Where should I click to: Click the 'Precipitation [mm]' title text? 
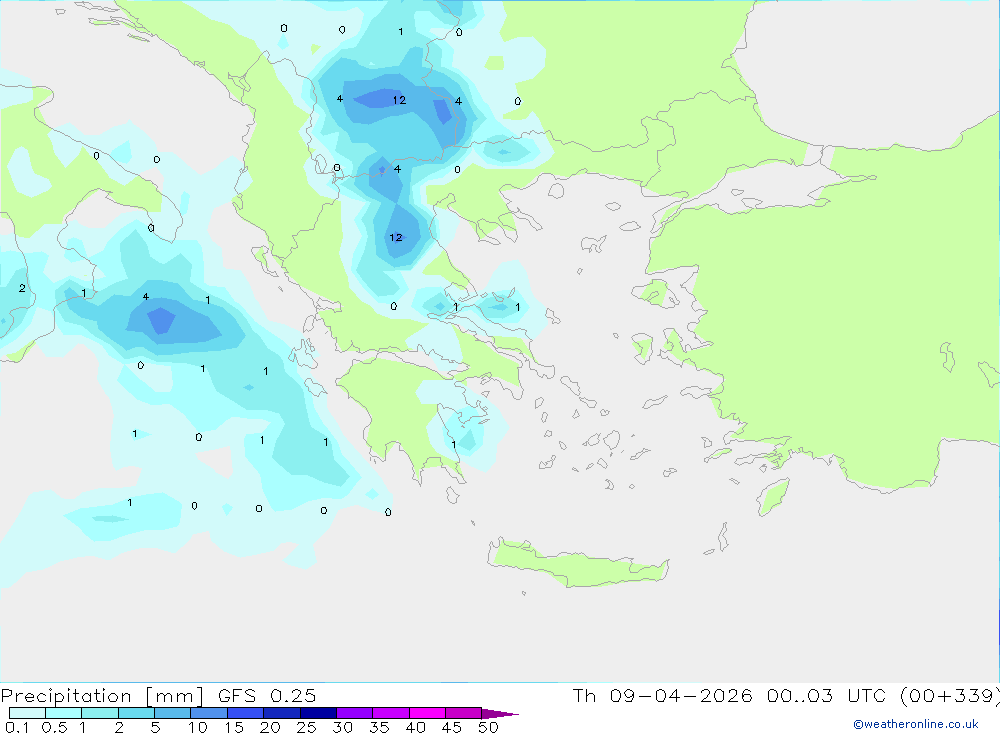[102, 696]
